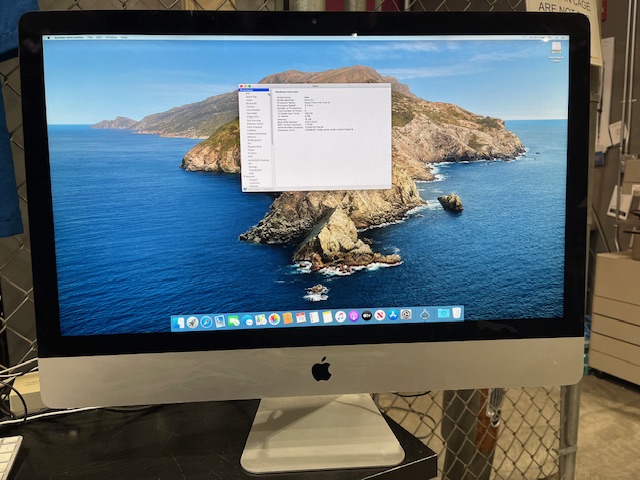Open System Preferences gear in Dock
Image resolution: width=640 pixels, height=480 pixels.
coord(406,314)
